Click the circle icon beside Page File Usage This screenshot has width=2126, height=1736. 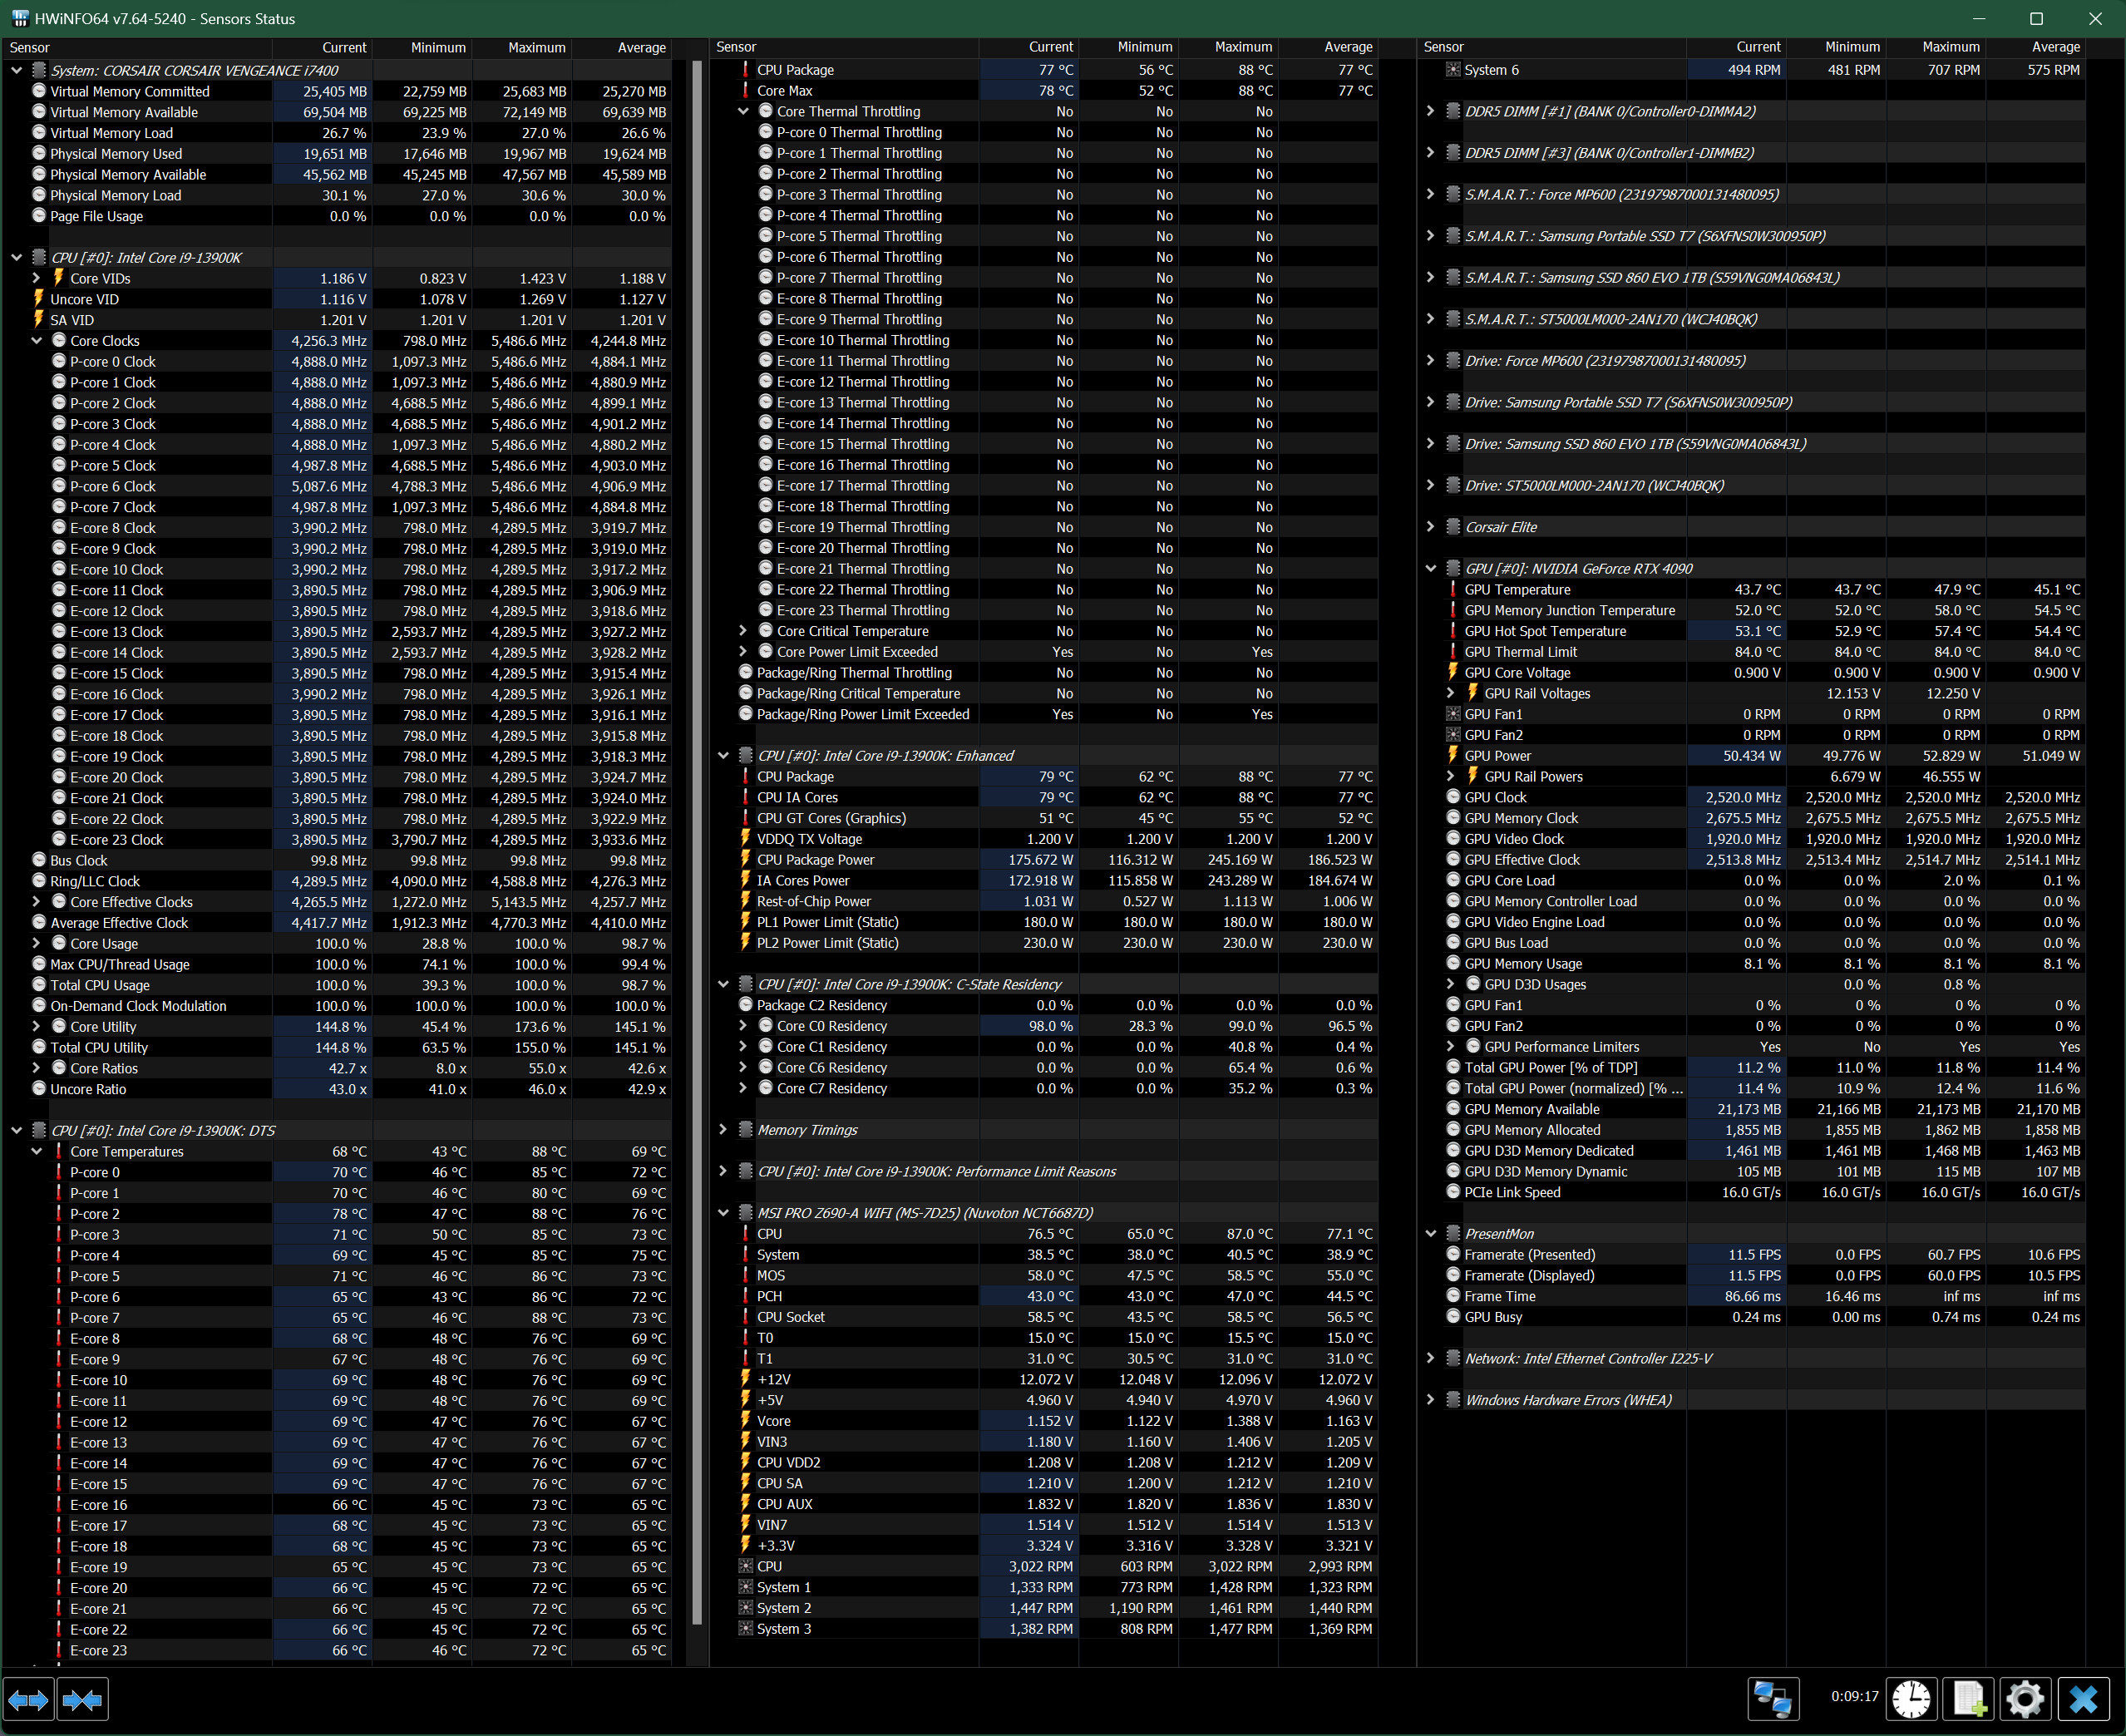point(39,216)
